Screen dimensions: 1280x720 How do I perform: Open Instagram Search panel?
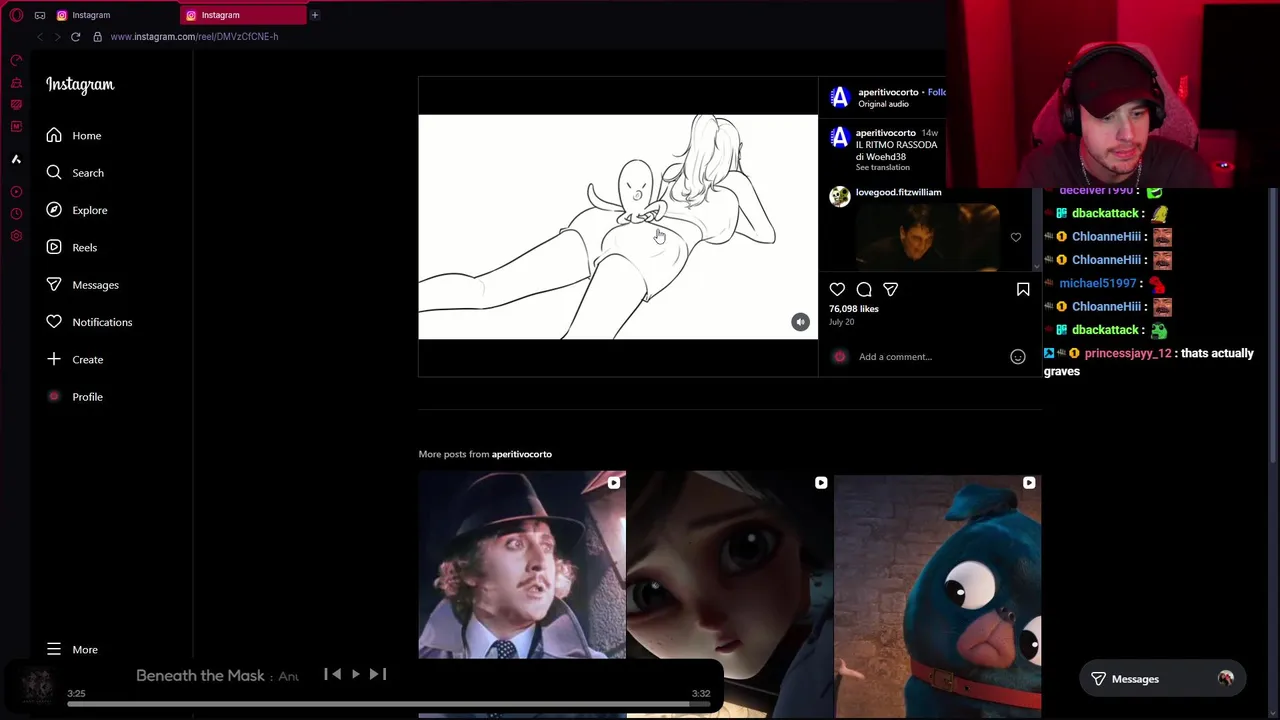[75, 173]
